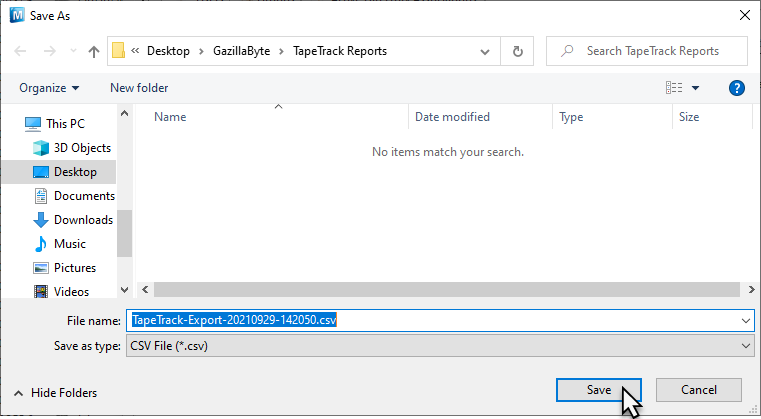This screenshot has height=419, width=761.
Task: Go back using the back arrow
Action: pos(20,51)
